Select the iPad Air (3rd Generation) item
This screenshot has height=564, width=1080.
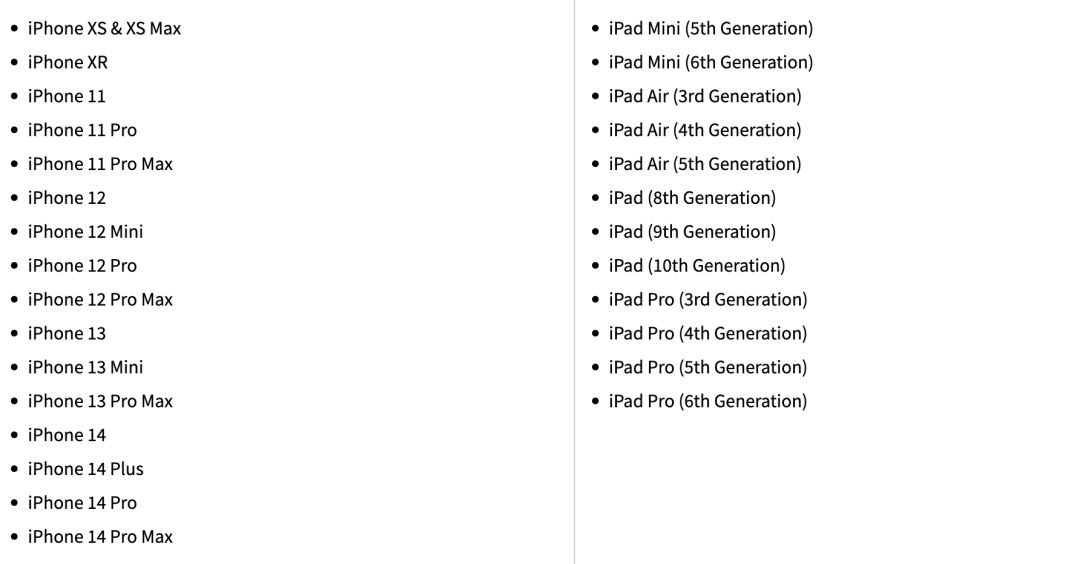coord(704,96)
